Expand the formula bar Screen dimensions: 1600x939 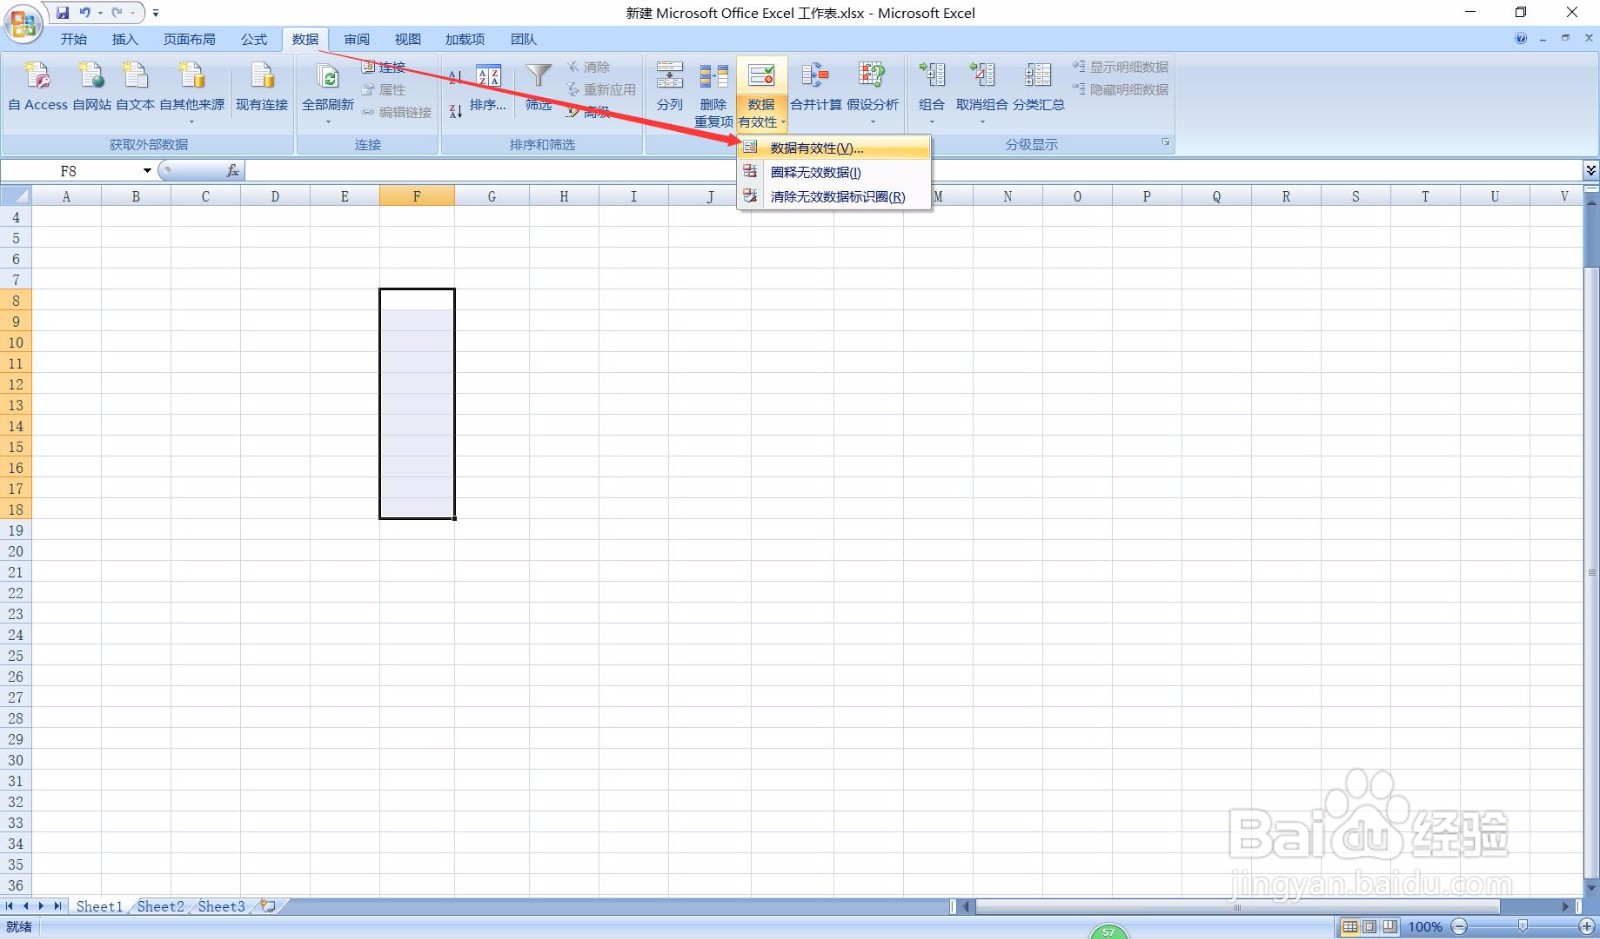[x=1590, y=171]
